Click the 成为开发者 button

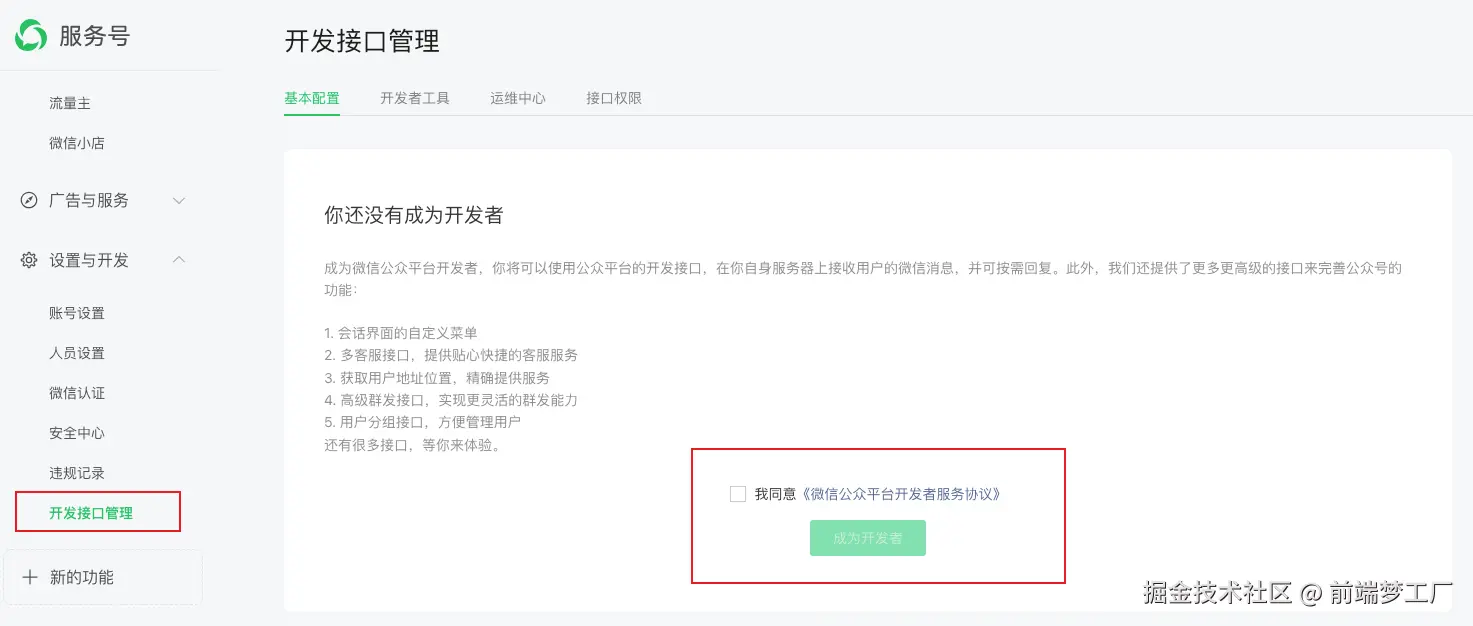coord(868,538)
